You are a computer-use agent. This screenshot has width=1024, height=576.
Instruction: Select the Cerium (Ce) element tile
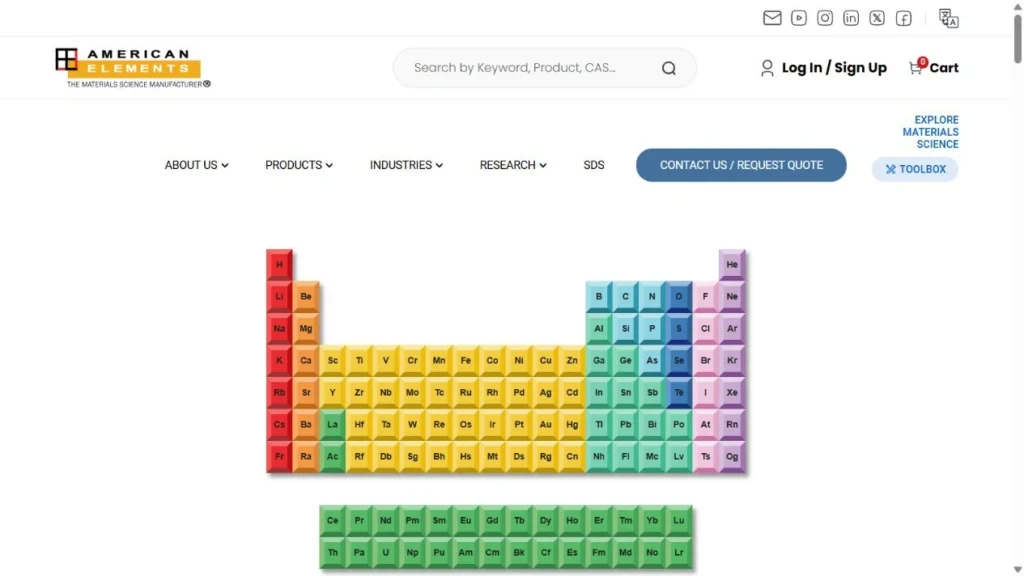pos(332,520)
